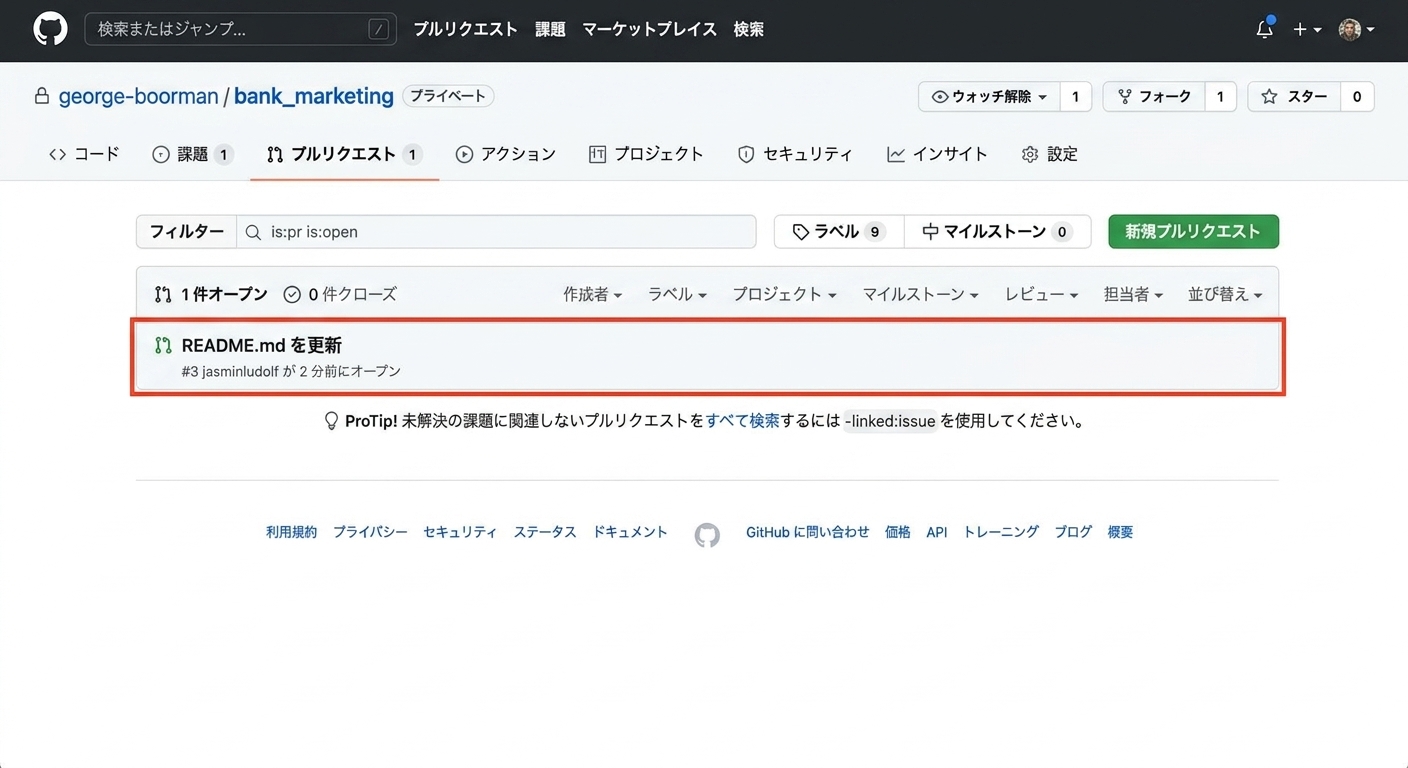The height and width of the screenshot is (768, 1408).
Task: Click the フォーク button
Action: pos(1154,97)
